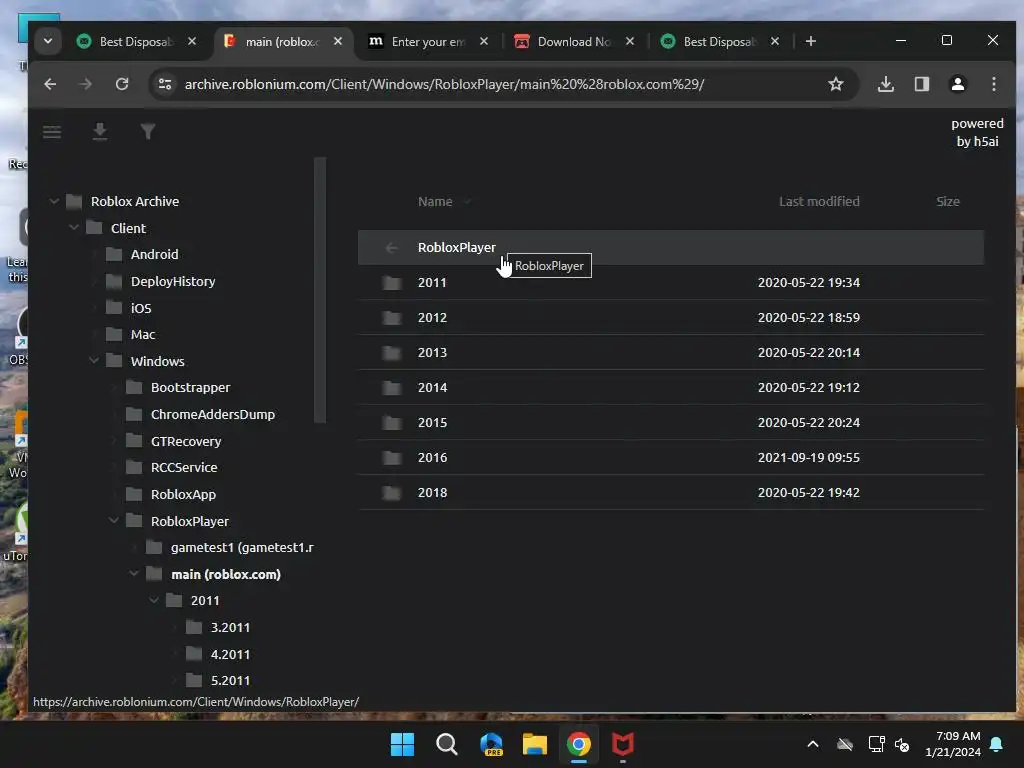This screenshot has width=1024, height=768.
Task: Sort file list by Last modified column
Action: click(x=819, y=201)
